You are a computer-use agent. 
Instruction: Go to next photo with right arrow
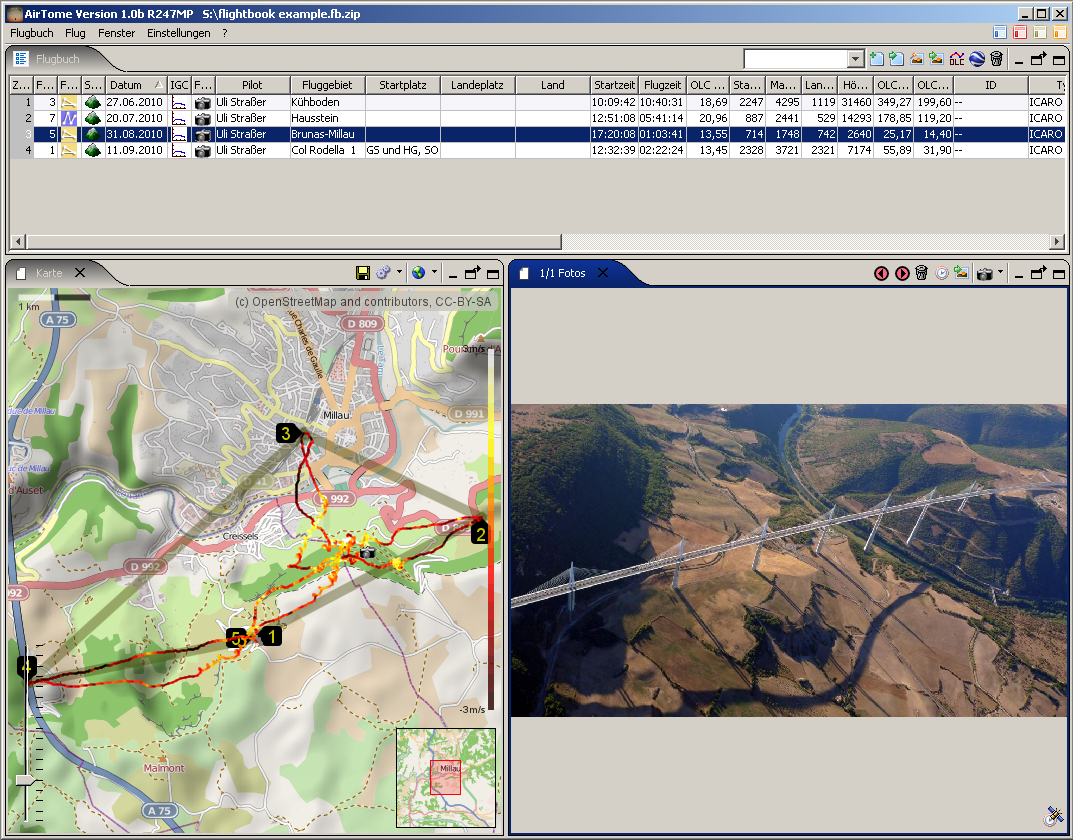point(902,273)
